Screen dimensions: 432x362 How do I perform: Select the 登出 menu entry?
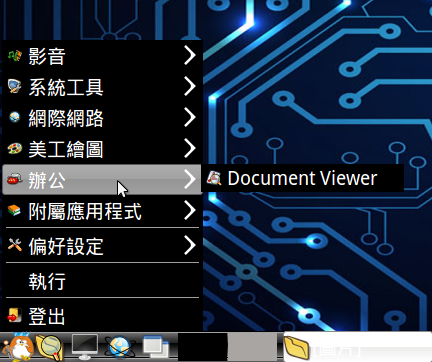click(x=103, y=315)
